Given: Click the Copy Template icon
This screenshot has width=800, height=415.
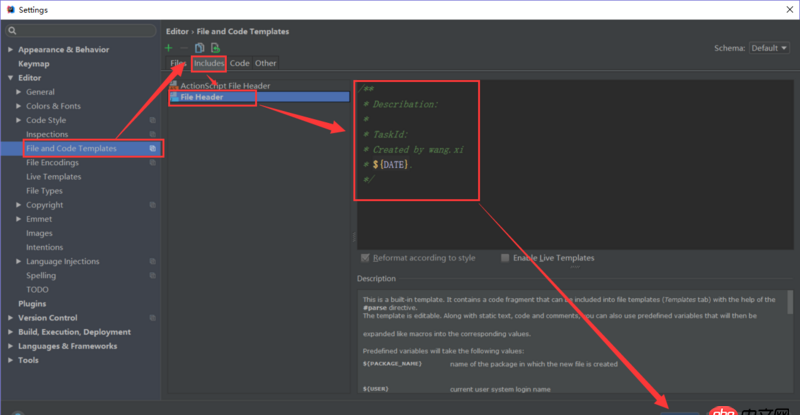Looking at the screenshot, I should 200,48.
